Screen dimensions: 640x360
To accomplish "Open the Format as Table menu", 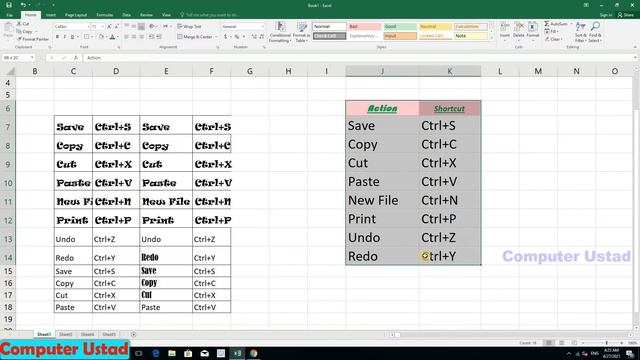I will 301,32.
